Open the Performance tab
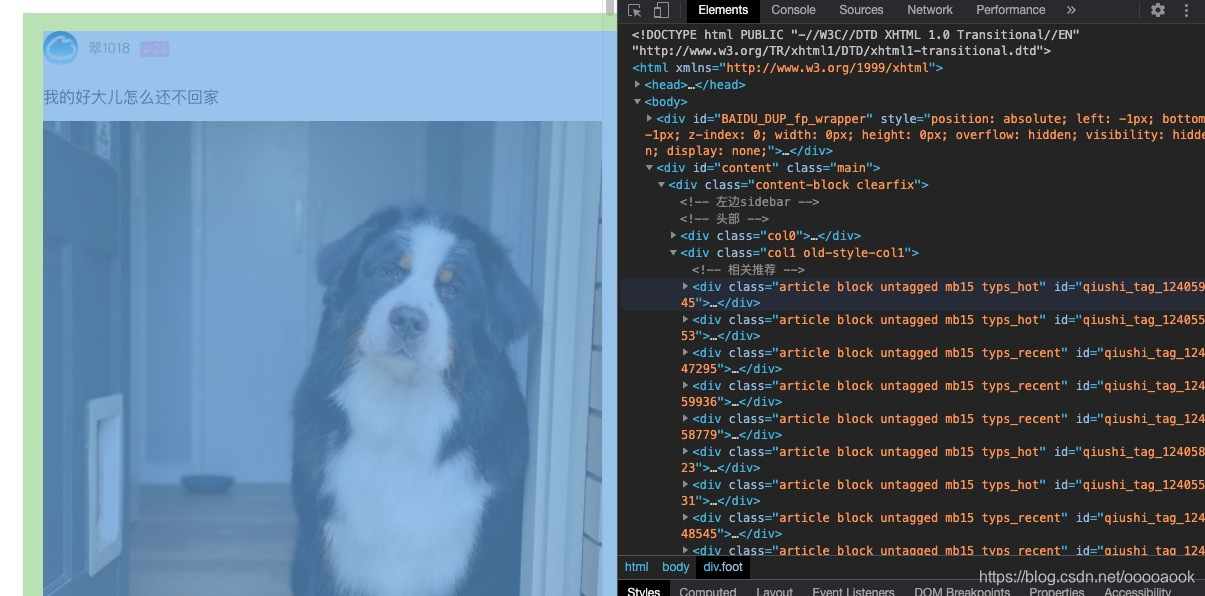 coord(1011,10)
